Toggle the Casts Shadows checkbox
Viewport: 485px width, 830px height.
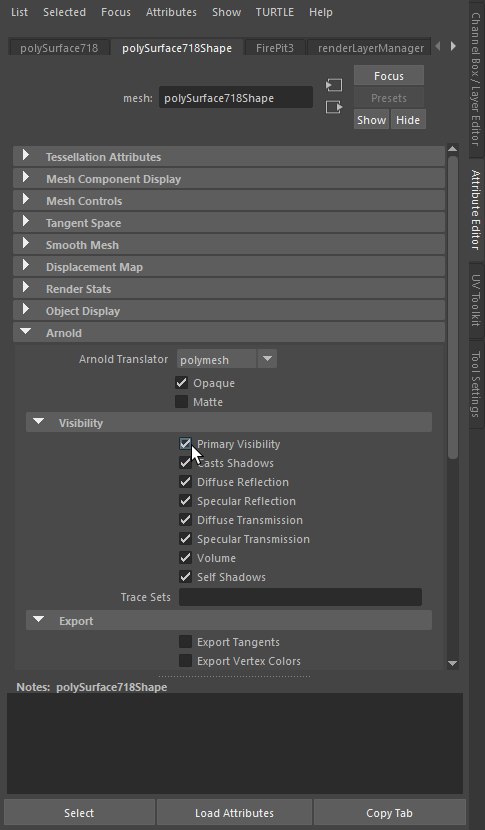[x=185, y=463]
